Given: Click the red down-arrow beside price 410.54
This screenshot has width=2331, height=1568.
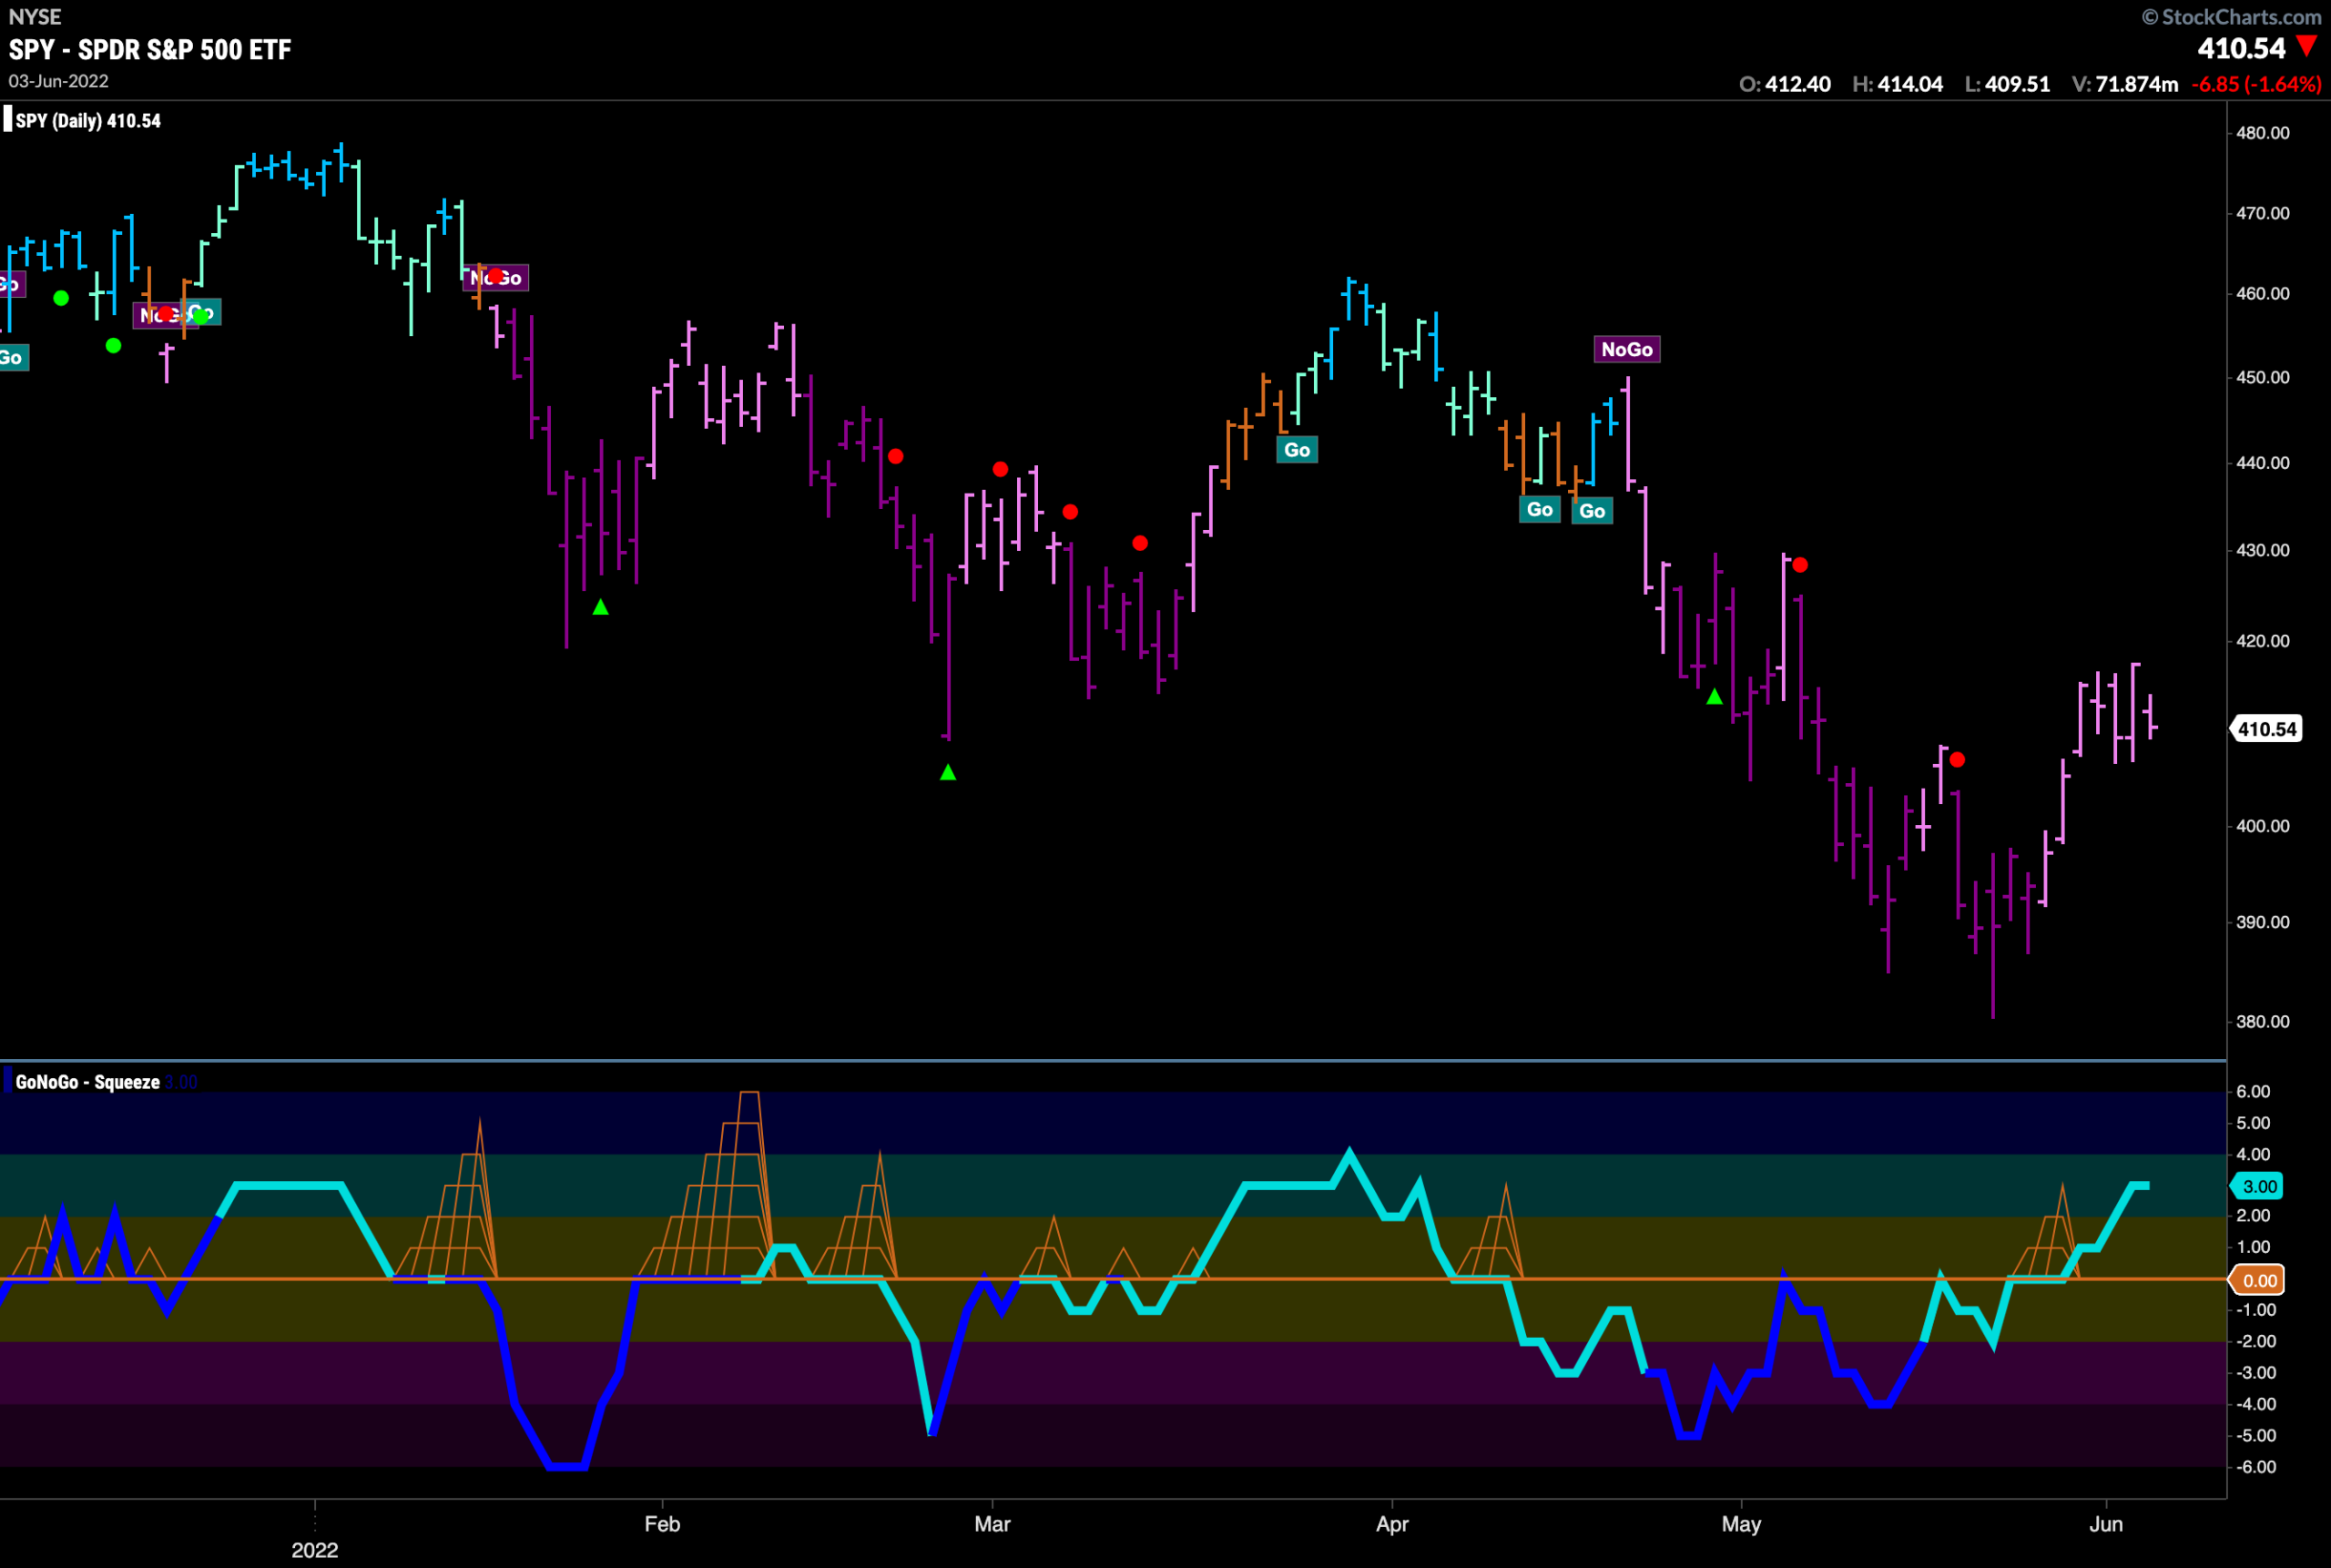Looking at the screenshot, I should point(2307,46).
